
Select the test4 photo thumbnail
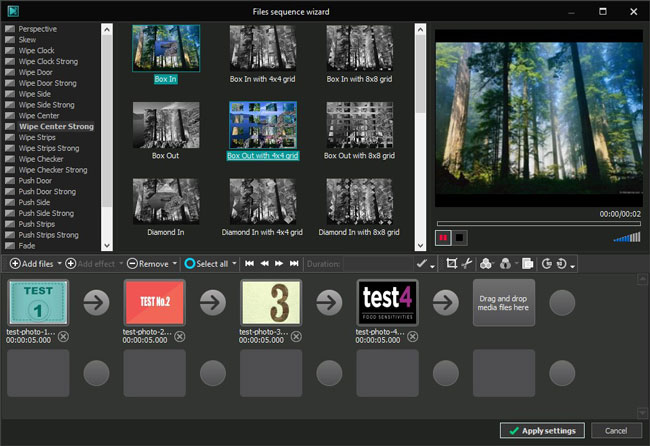pyautogui.click(x=388, y=302)
